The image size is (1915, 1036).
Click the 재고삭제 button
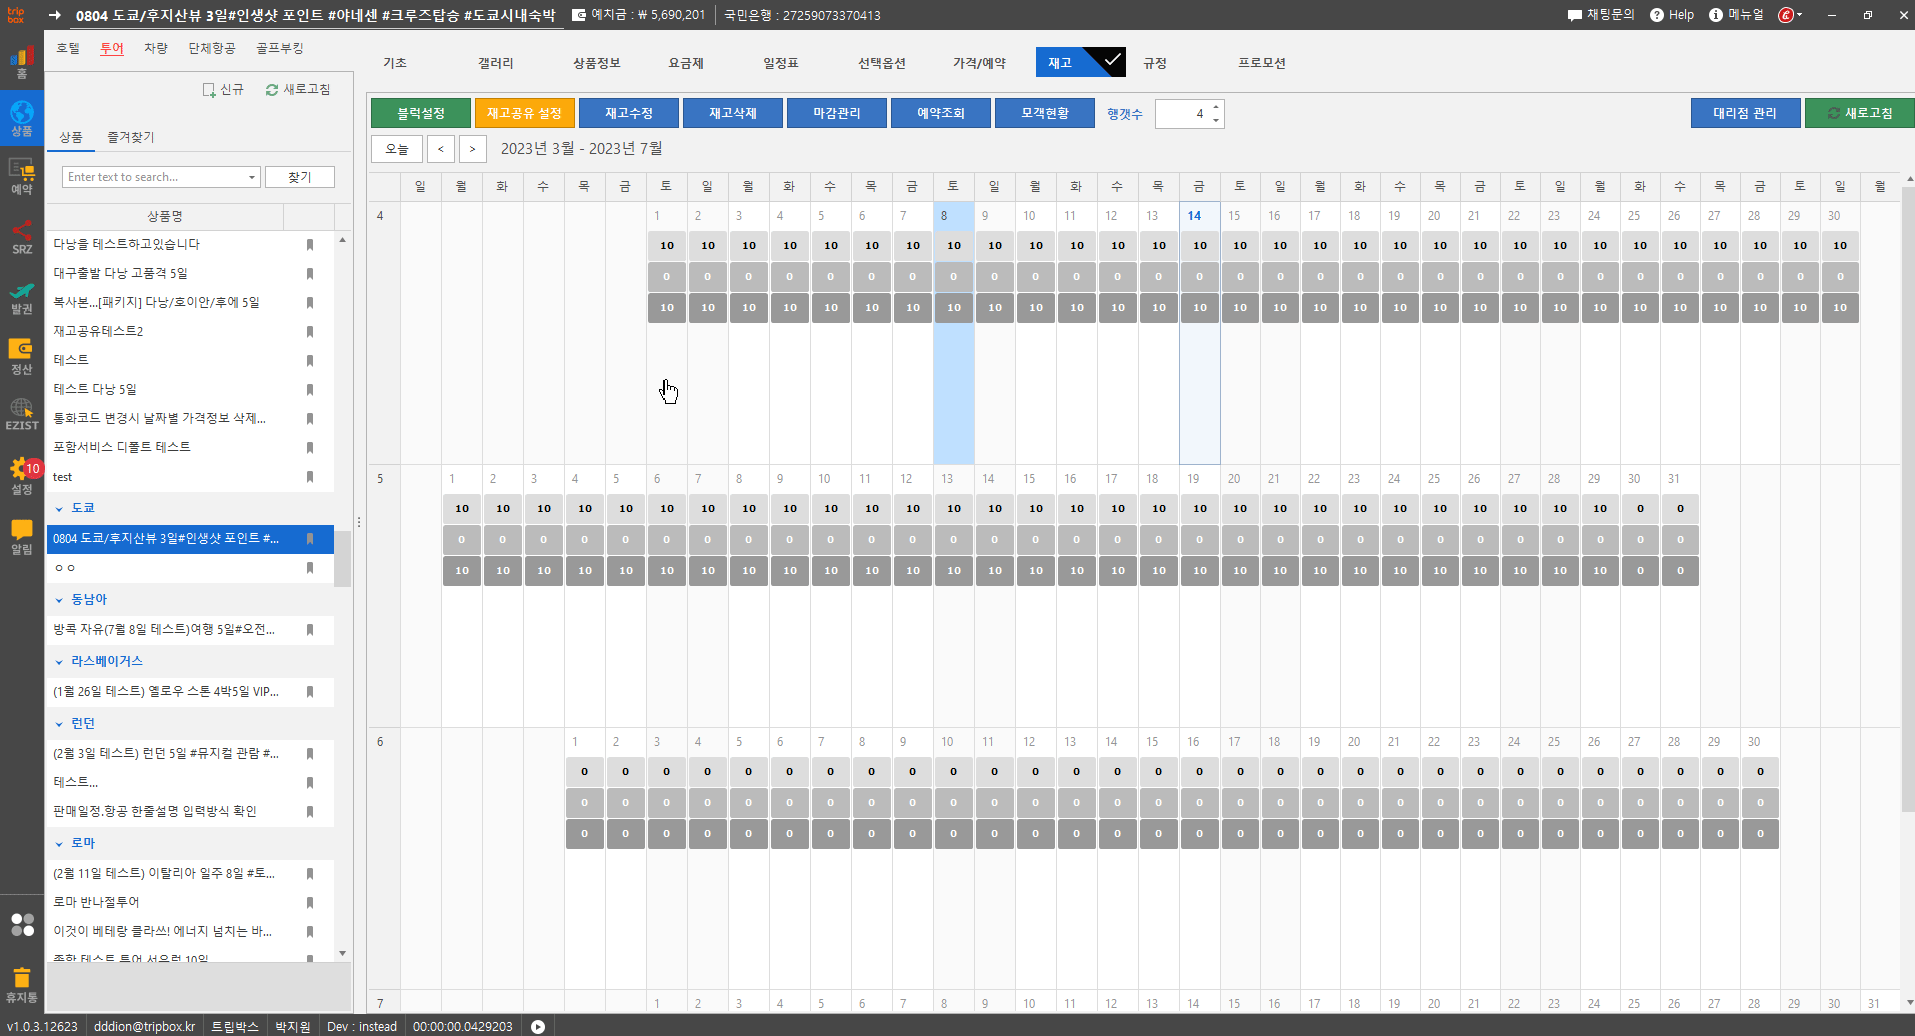coord(733,113)
